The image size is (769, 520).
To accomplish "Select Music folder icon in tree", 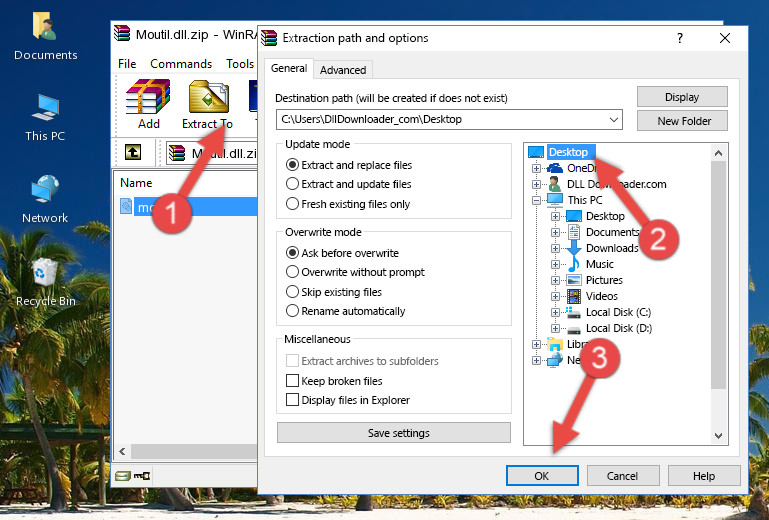I will pos(574,264).
